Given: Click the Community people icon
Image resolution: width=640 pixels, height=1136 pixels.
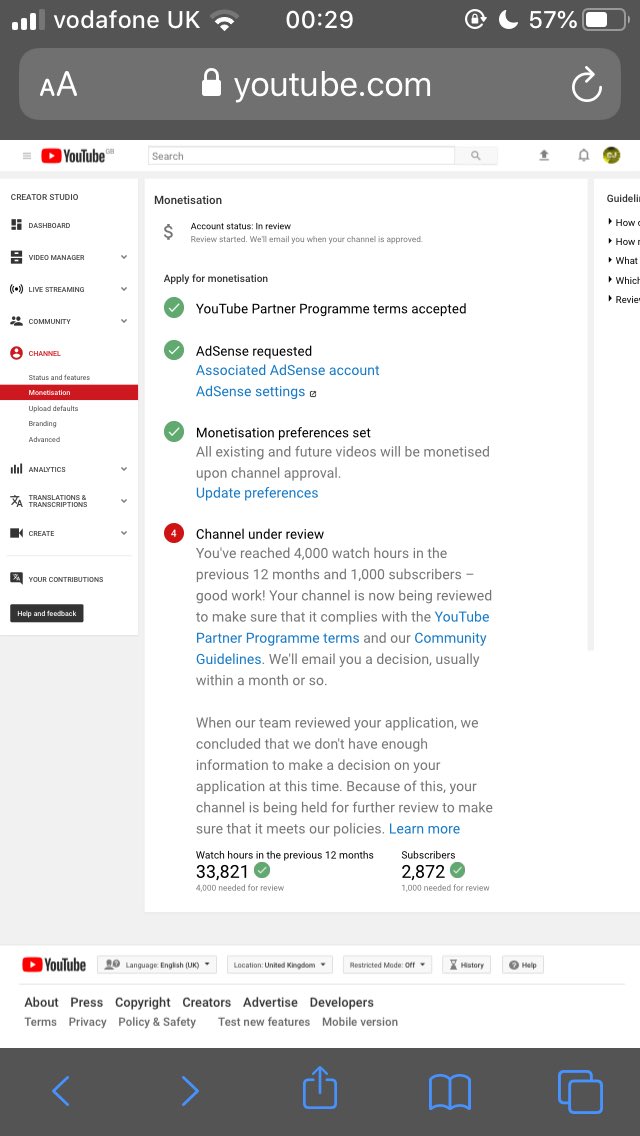Looking at the screenshot, I should point(17,321).
